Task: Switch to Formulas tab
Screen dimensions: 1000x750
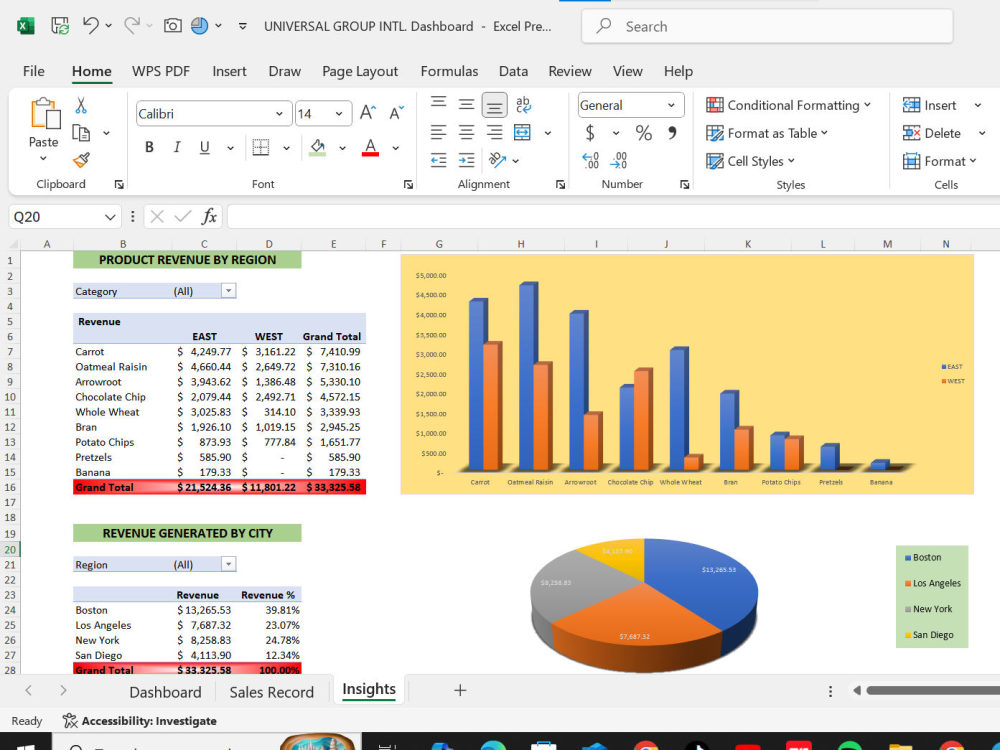Action: click(449, 71)
